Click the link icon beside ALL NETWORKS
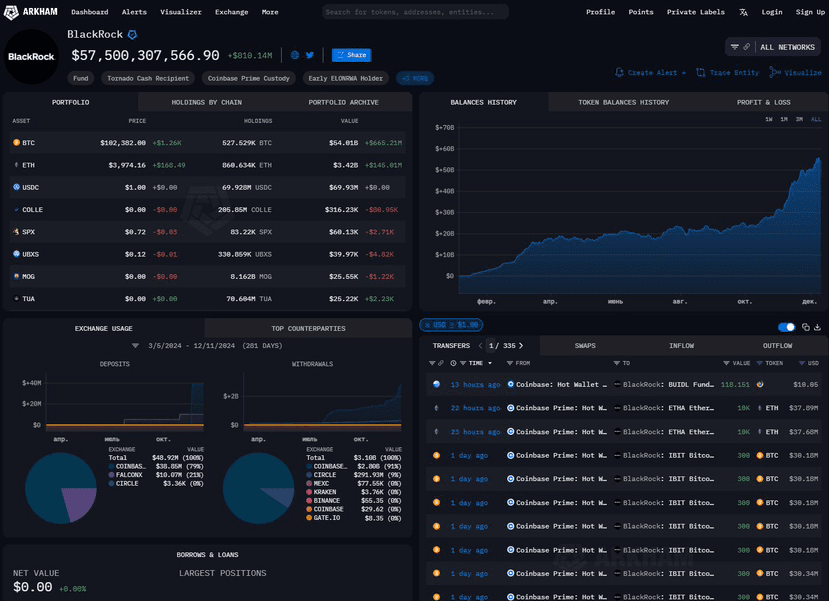 [747, 47]
